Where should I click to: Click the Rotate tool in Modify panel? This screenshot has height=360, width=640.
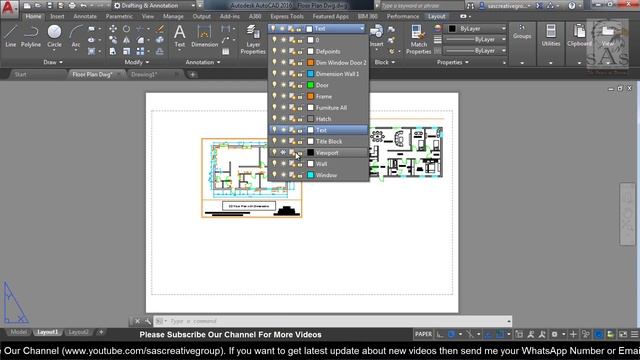click(127, 29)
